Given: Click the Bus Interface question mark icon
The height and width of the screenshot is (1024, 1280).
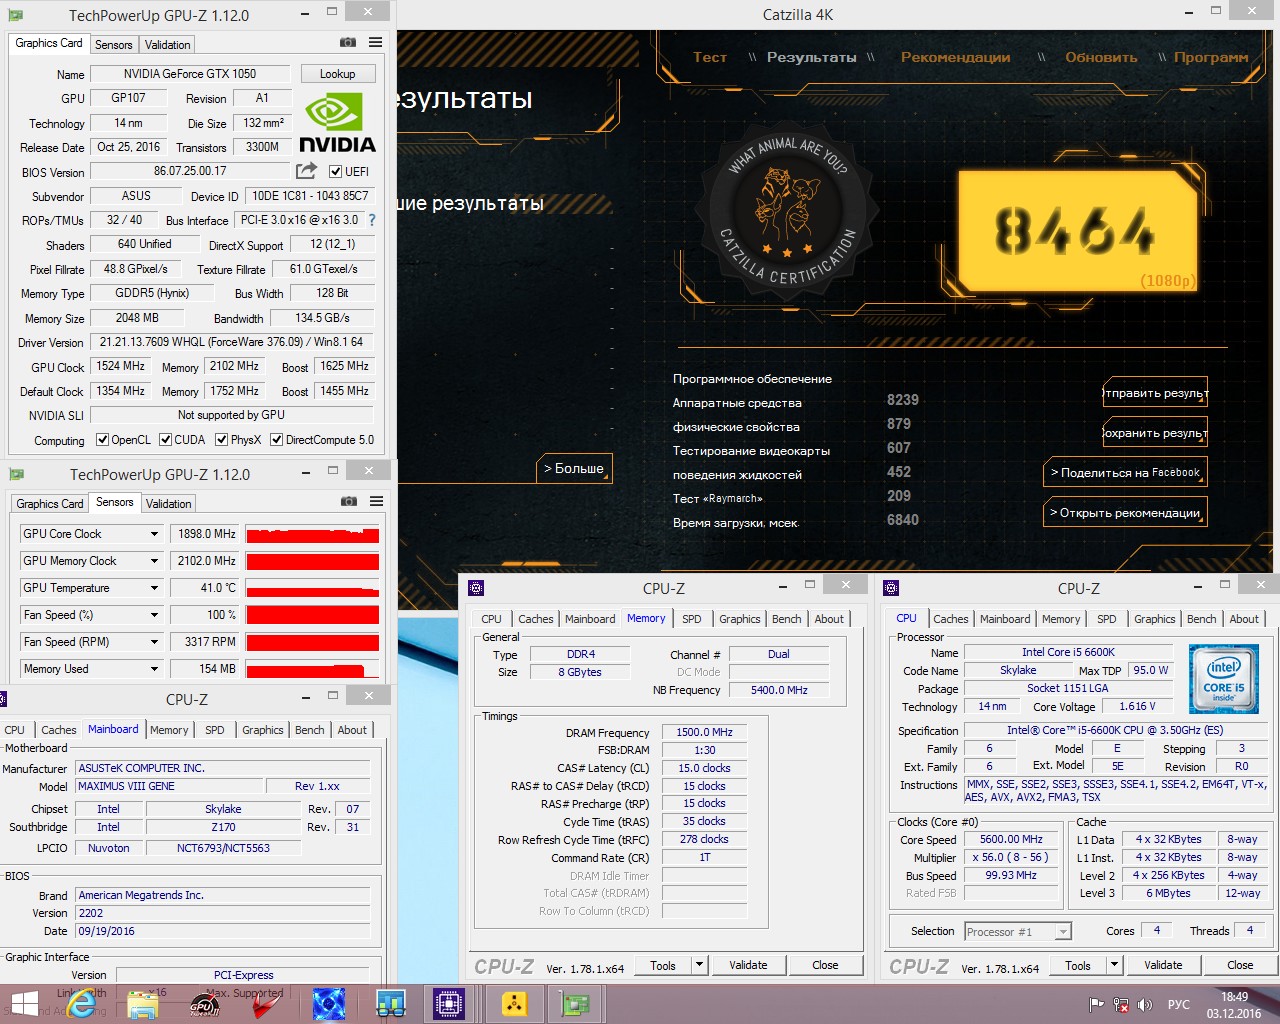Looking at the screenshot, I should pos(372,220).
